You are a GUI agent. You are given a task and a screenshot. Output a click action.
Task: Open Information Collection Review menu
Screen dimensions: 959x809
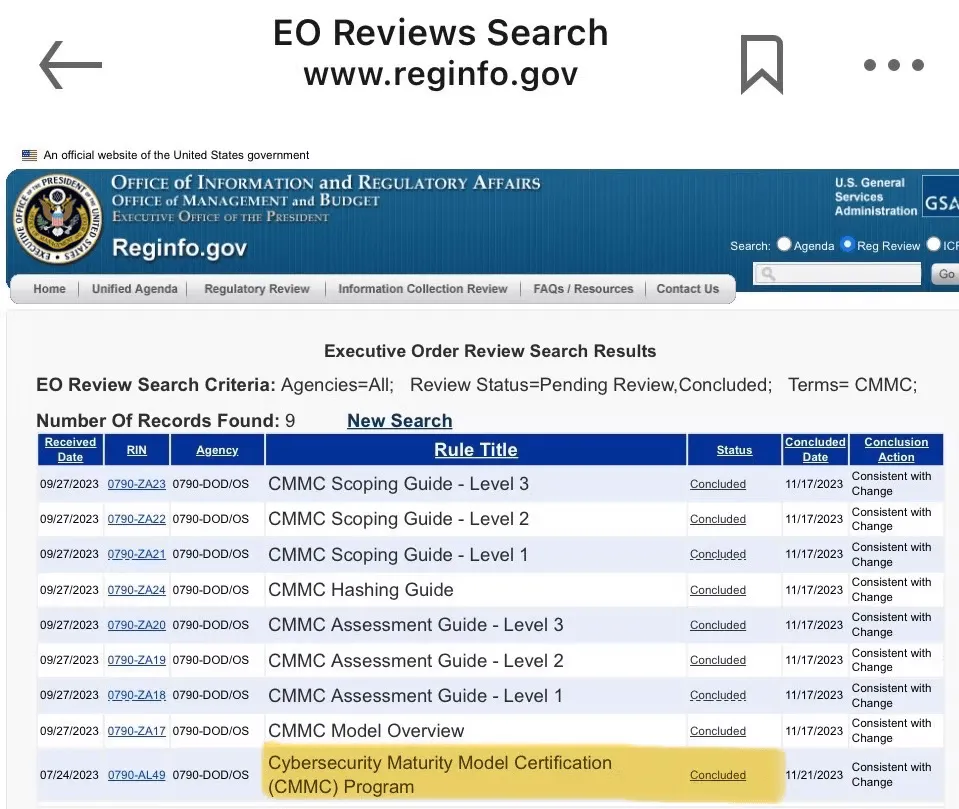click(x=423, y=289)
